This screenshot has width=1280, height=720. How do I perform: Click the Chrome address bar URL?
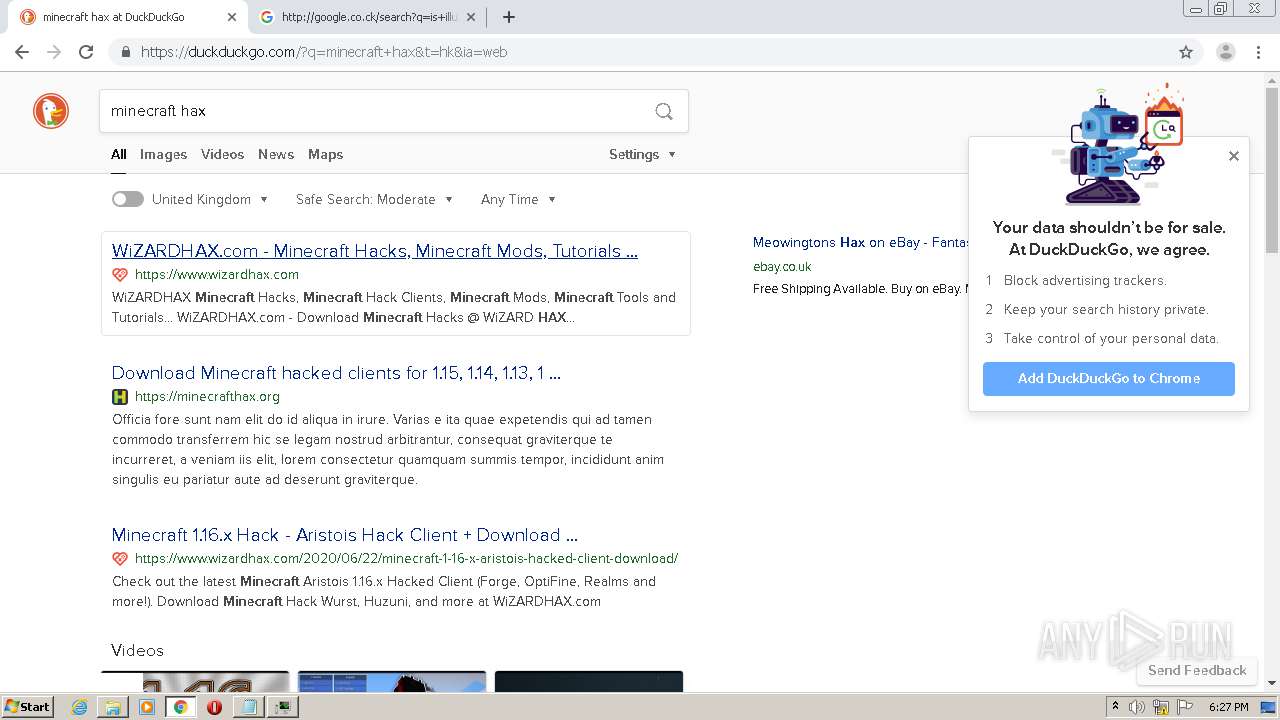[323, 52]
